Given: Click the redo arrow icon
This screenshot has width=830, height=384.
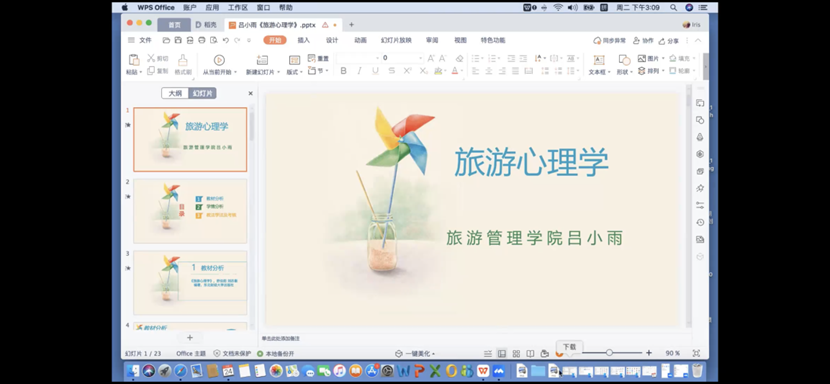Looking at the screenshot, I should point(237,40).
